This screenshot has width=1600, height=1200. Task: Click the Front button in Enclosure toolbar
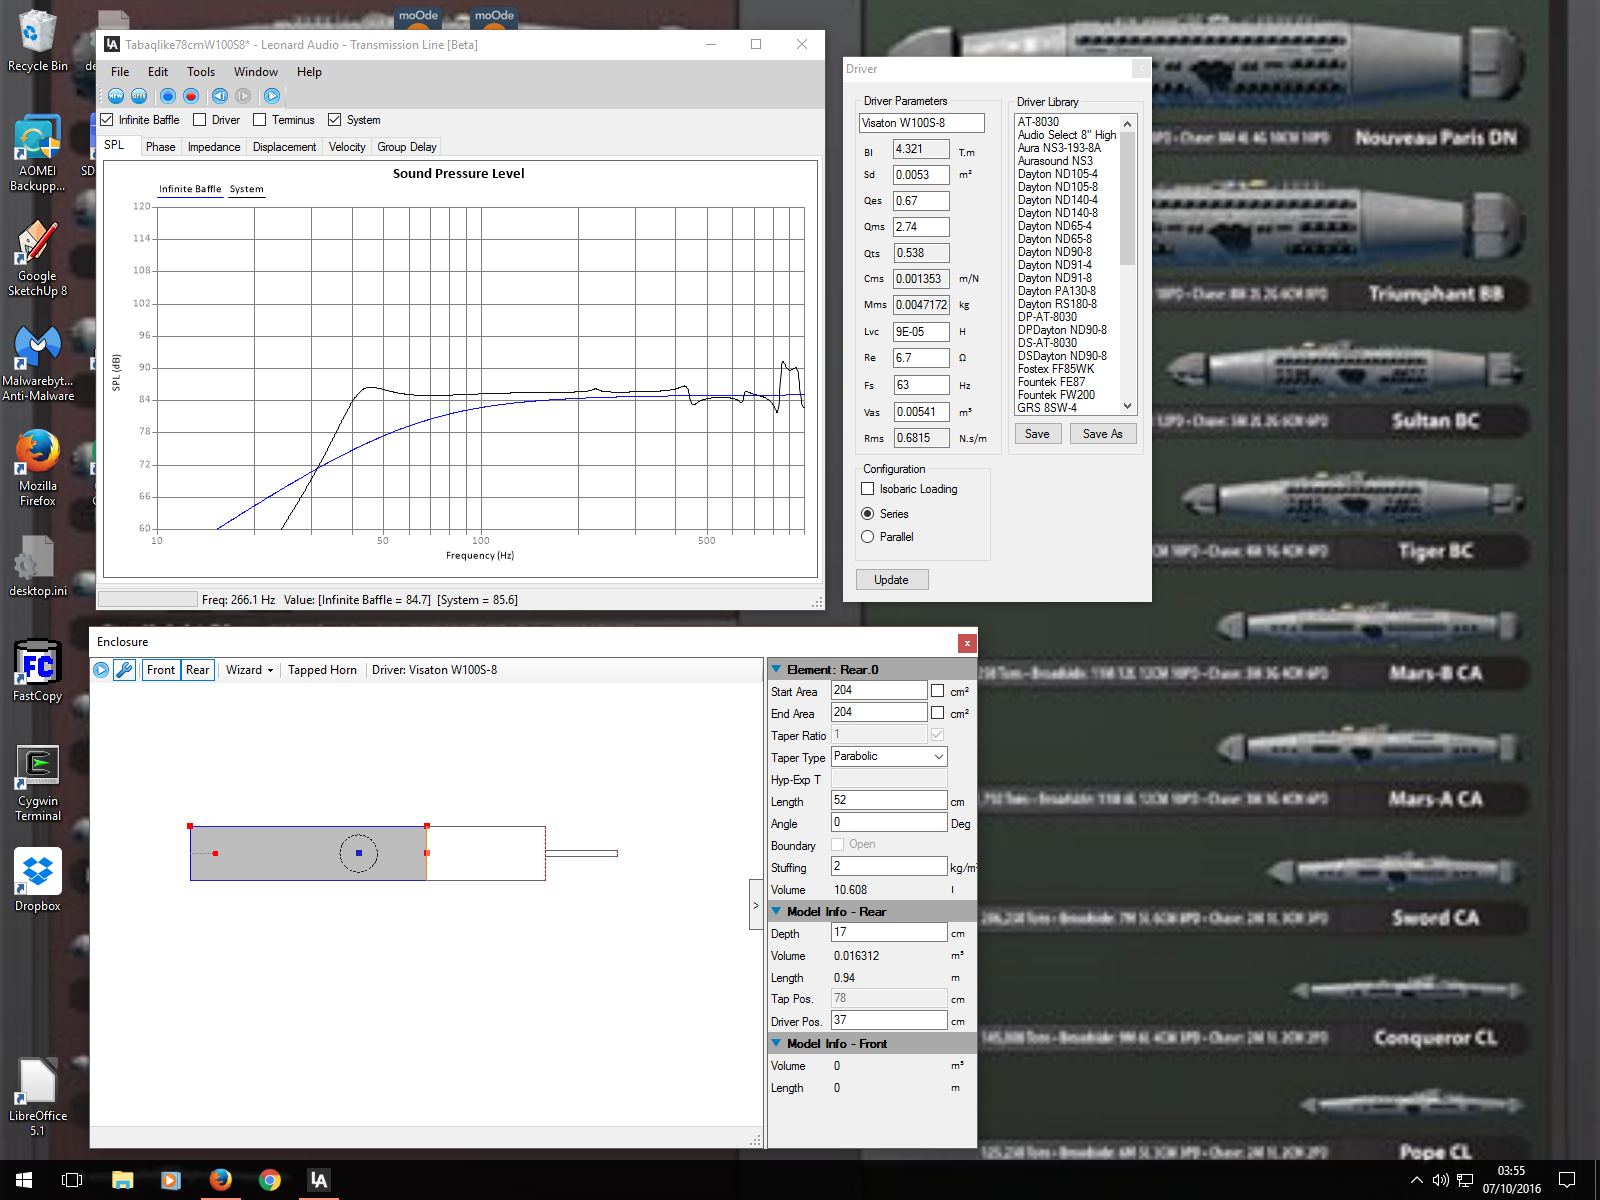pyautogui.click(x=161, y=670)
